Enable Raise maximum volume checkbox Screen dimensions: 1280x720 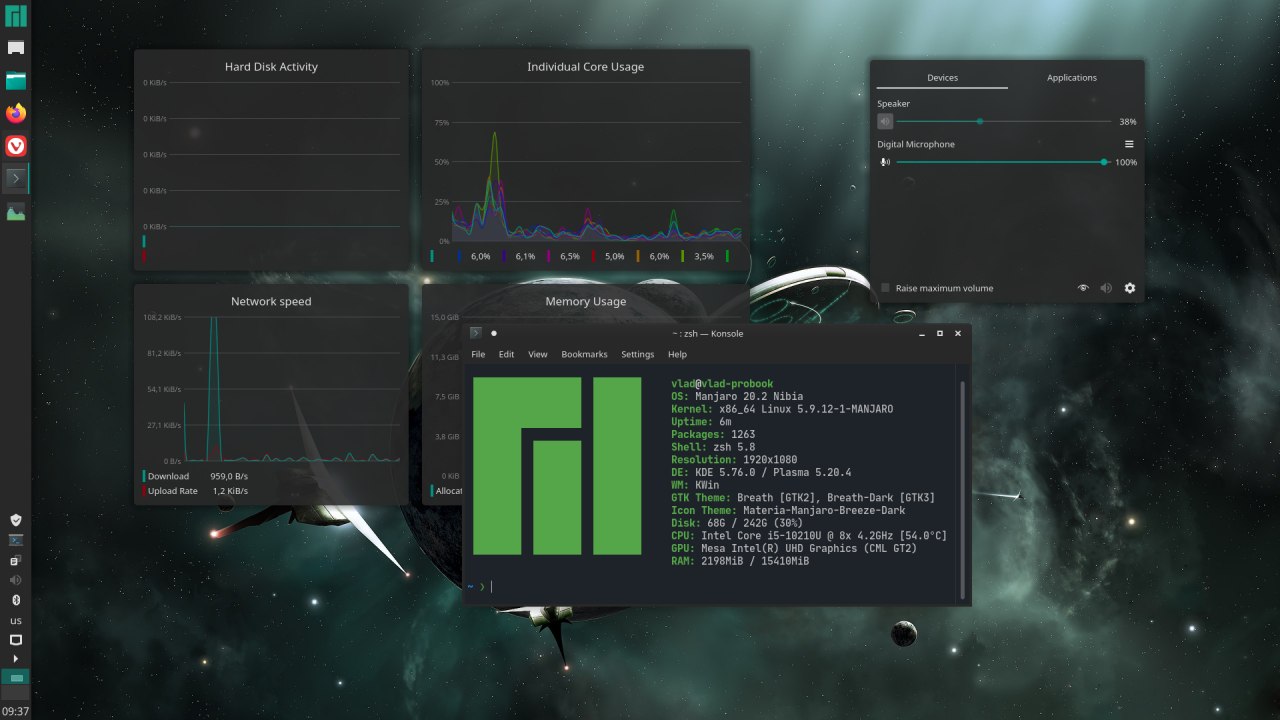click(x=886, y=288)
